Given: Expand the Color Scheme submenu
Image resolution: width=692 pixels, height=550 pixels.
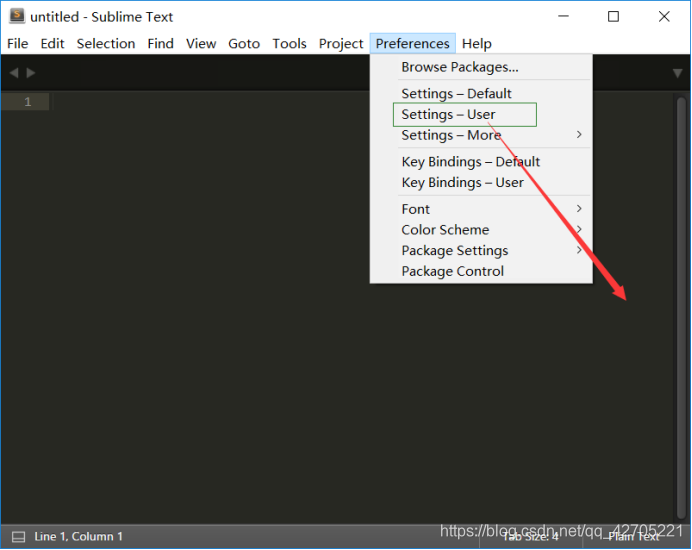Looking at the screenshot, I should coord(481,230).
